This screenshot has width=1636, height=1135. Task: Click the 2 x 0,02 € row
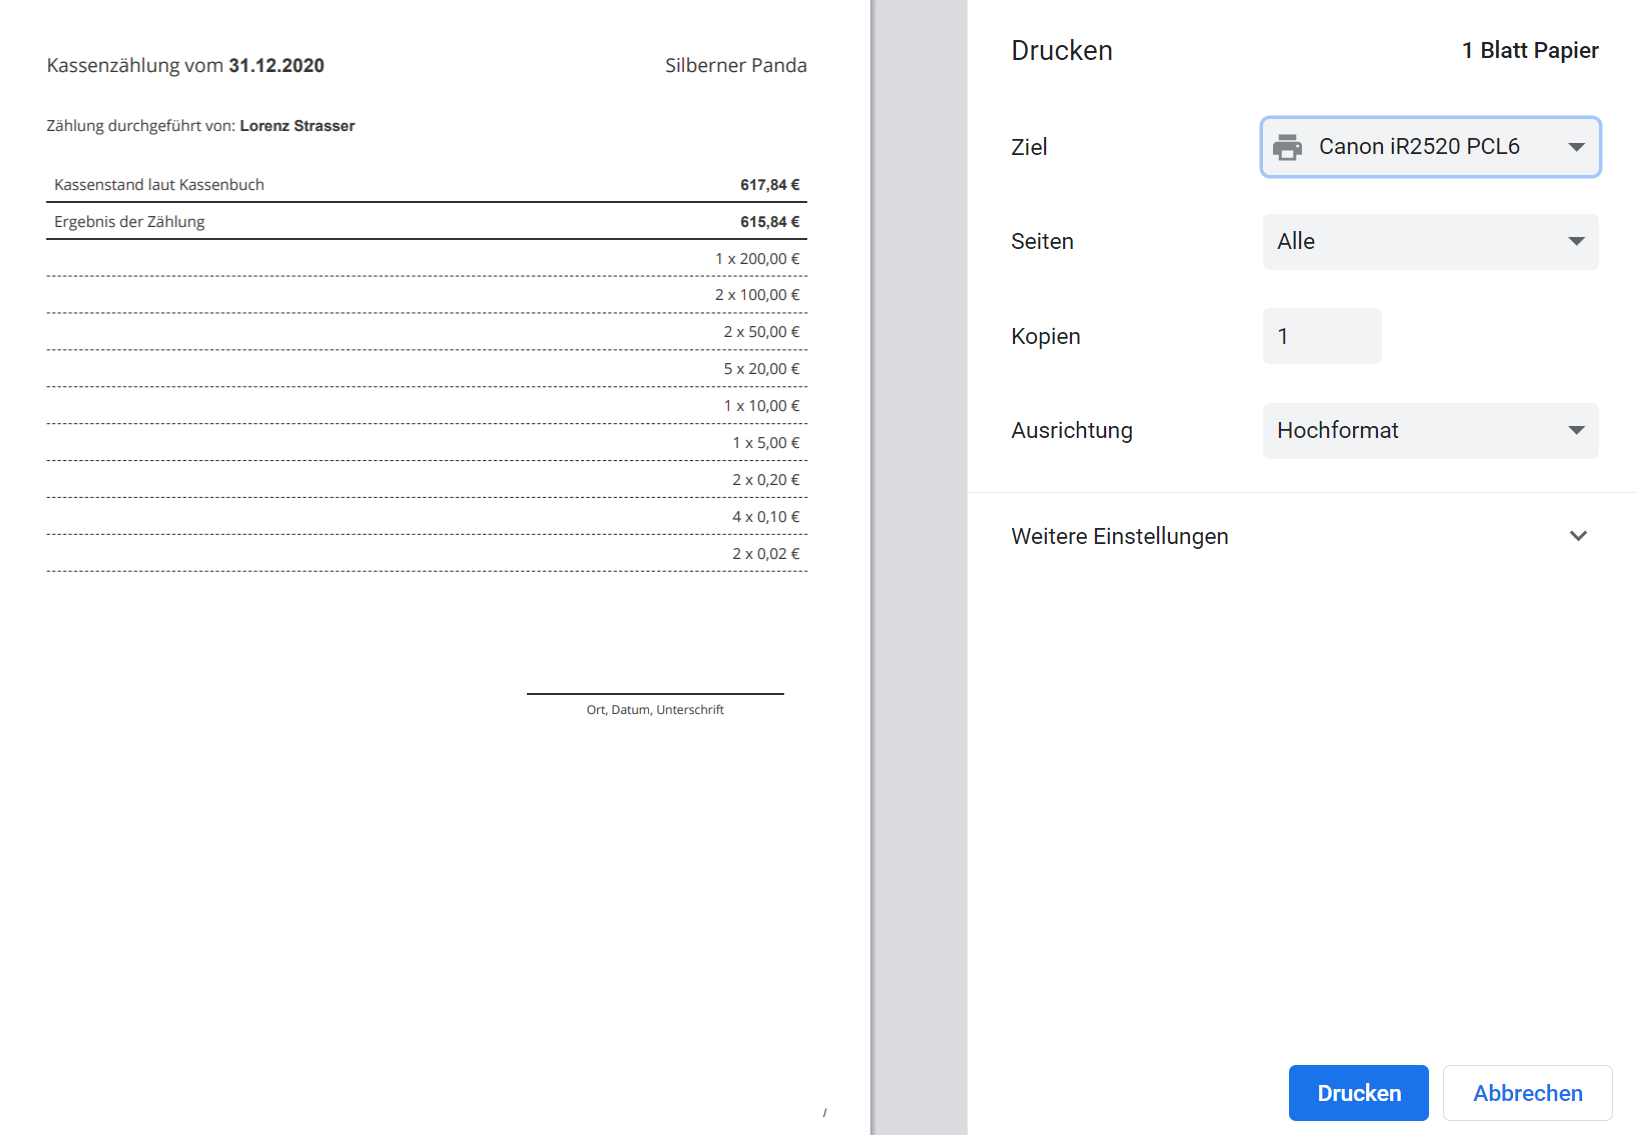tap(765, 554)
